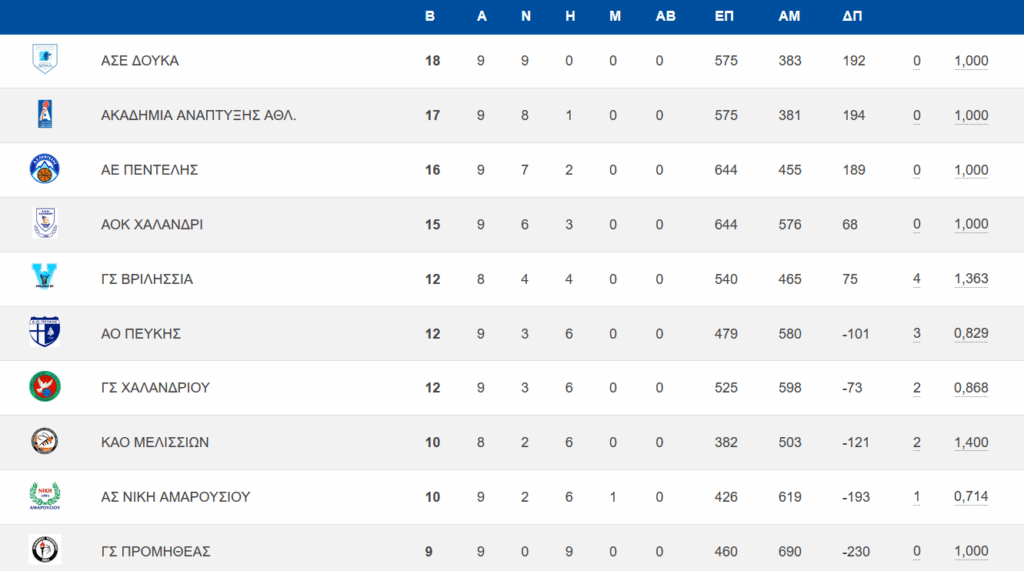1024x571 pixels.
Task: Click the ΓΣ ΠΡΟΜΗΘΕΑΣ black circle logo
Action: 45,549
